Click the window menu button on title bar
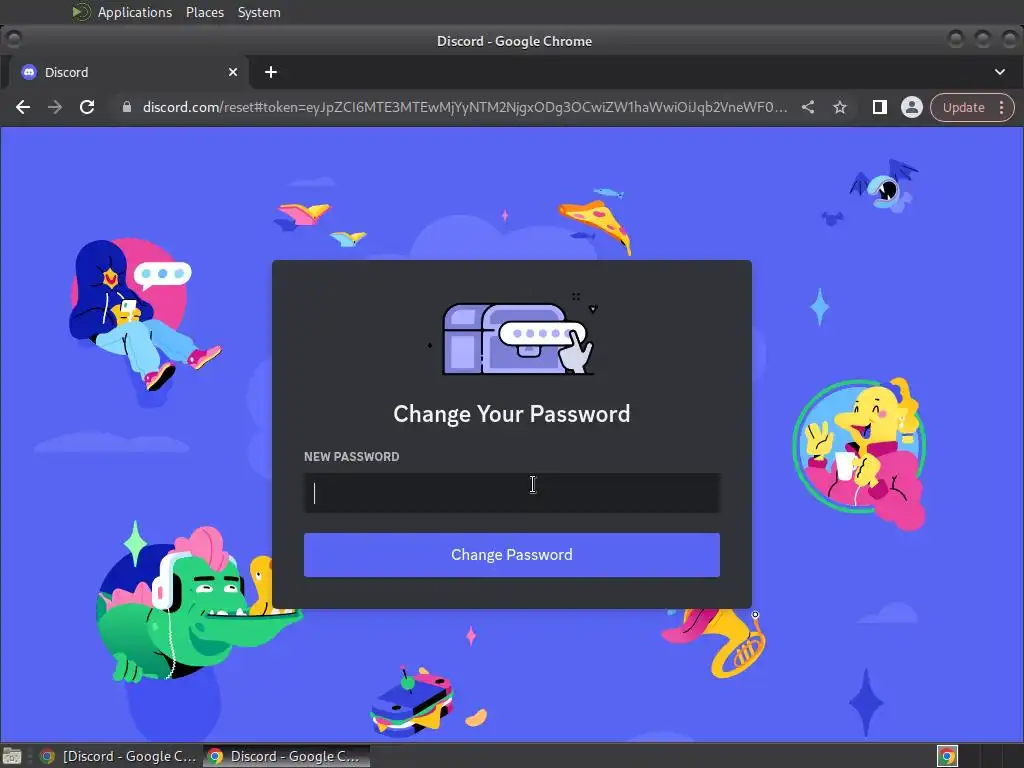This screenshot has width=1024, height=768. pyautogui.click(x=13, y=40)
